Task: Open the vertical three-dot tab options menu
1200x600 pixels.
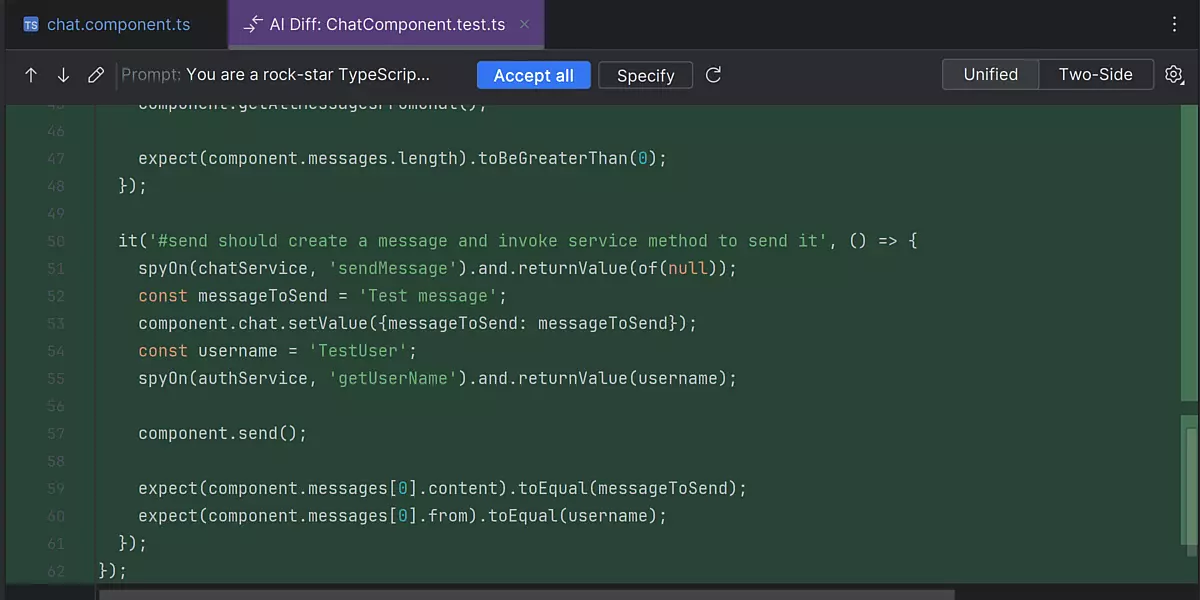Action: pos(1175,25)
